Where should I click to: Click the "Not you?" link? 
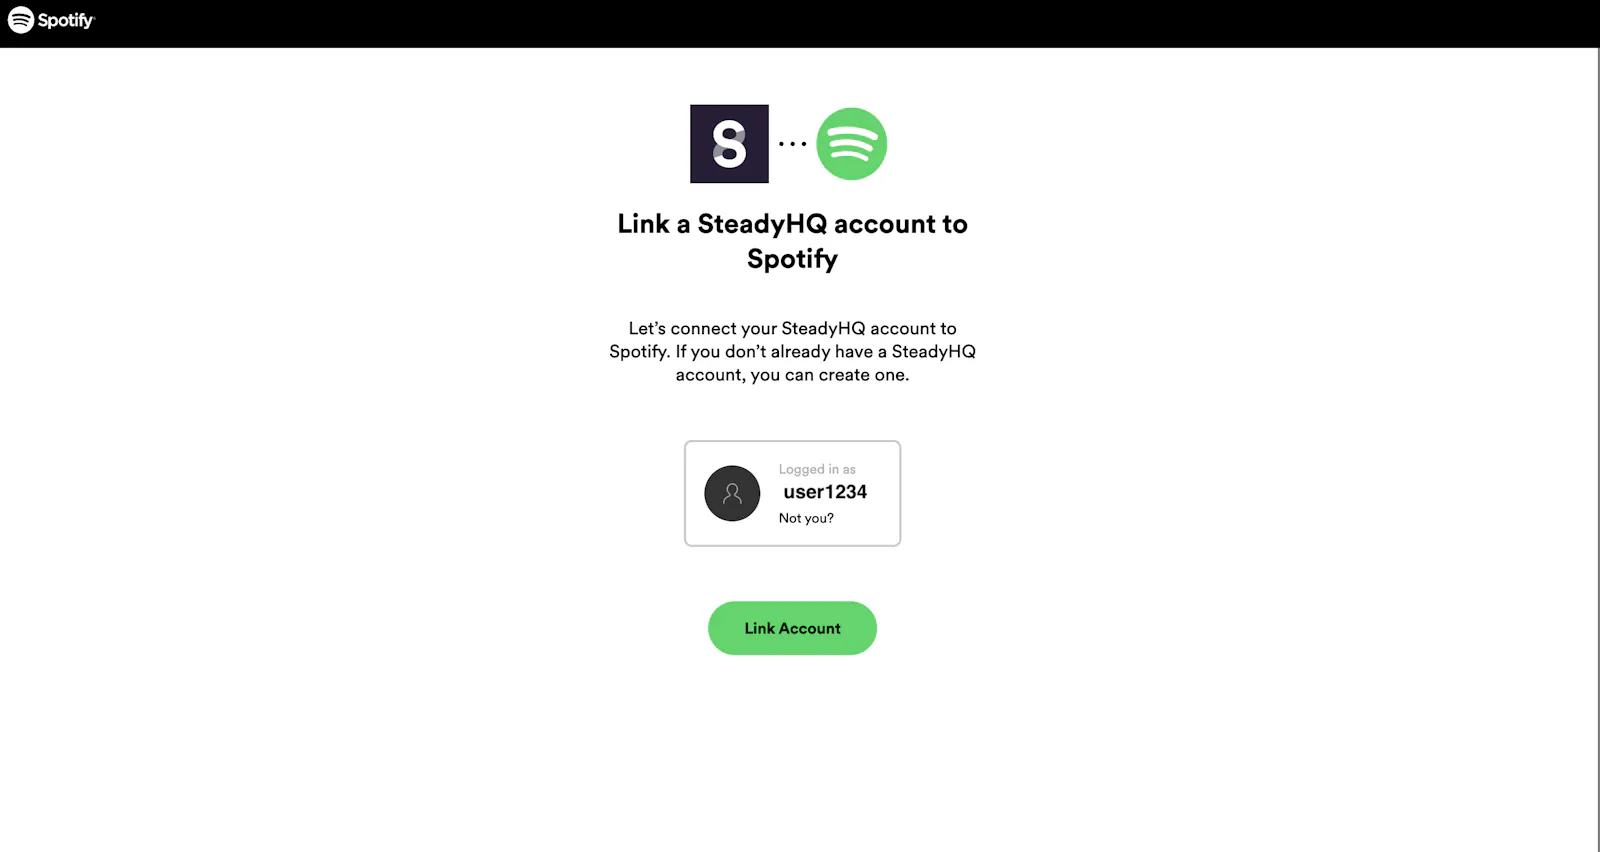806,518
